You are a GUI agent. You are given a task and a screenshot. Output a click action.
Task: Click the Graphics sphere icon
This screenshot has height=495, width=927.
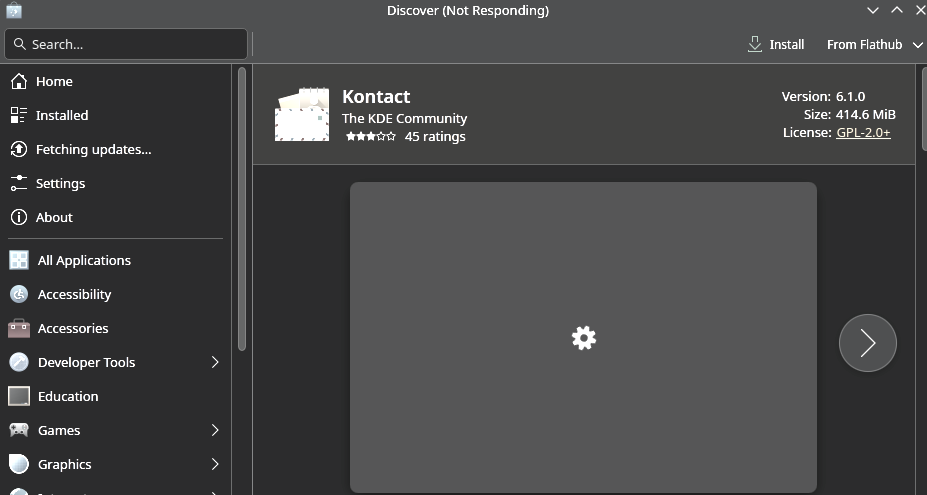click(19, 464)
